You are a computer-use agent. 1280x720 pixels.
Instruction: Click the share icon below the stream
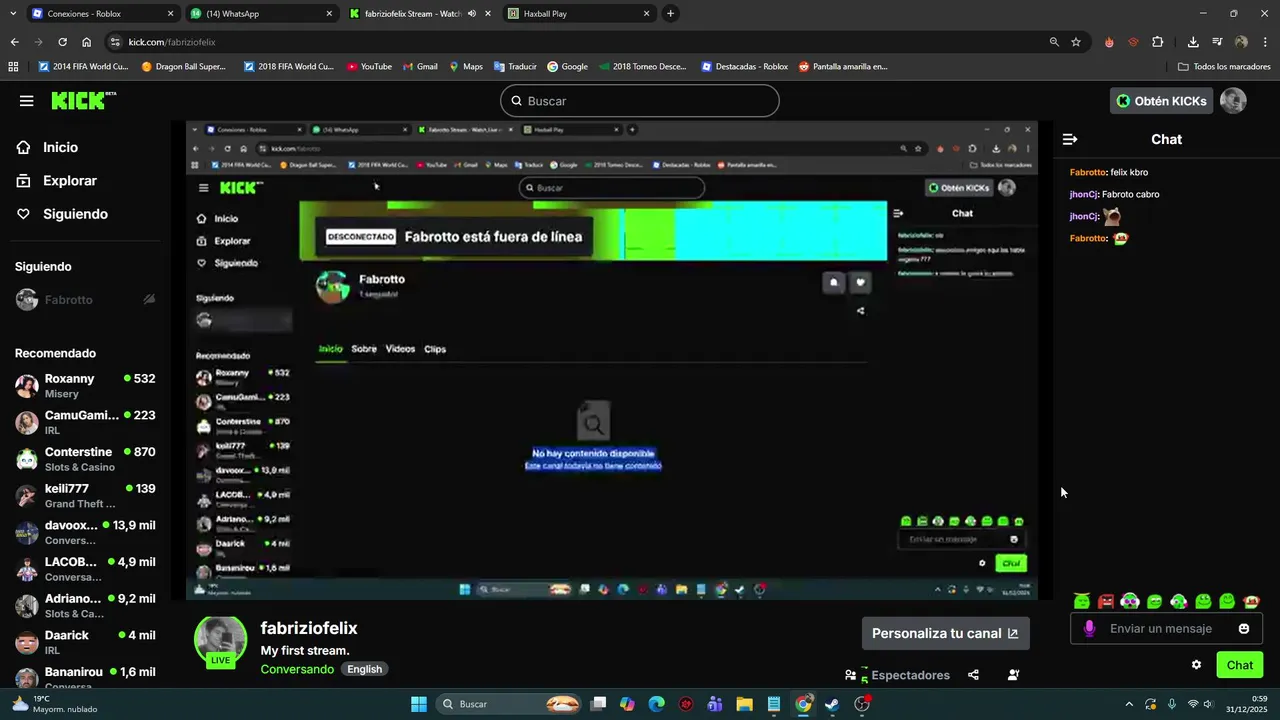(x=973, y=675)
